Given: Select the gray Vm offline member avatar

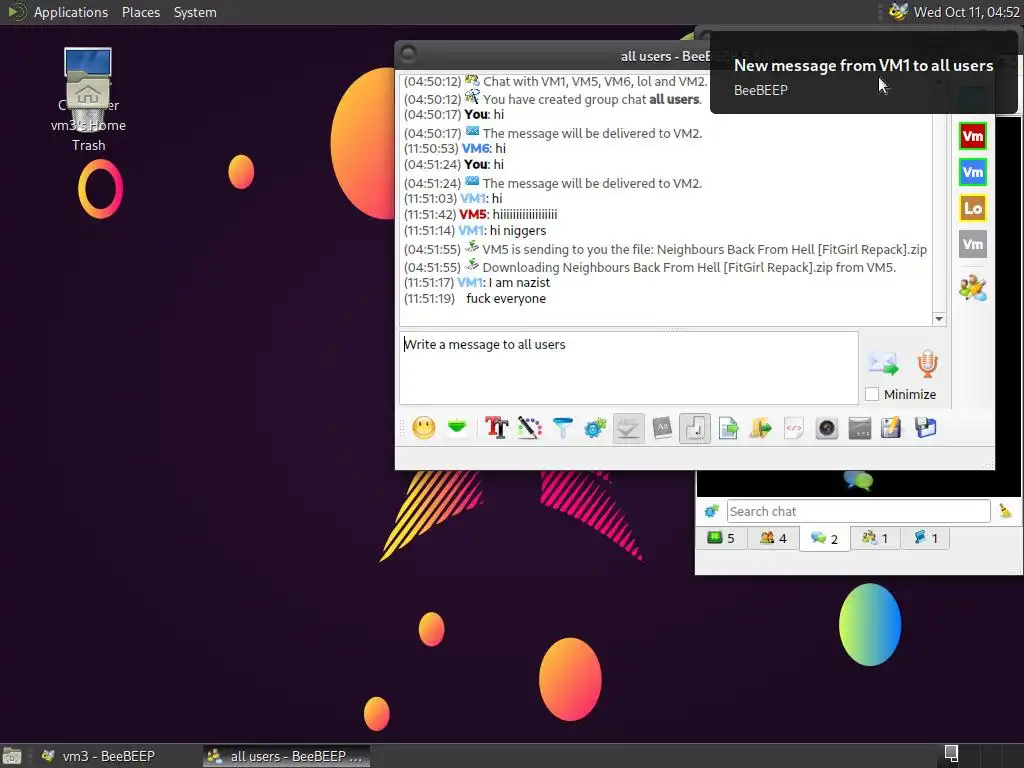Looking at the screenshot, I should [x=972, y=244].
